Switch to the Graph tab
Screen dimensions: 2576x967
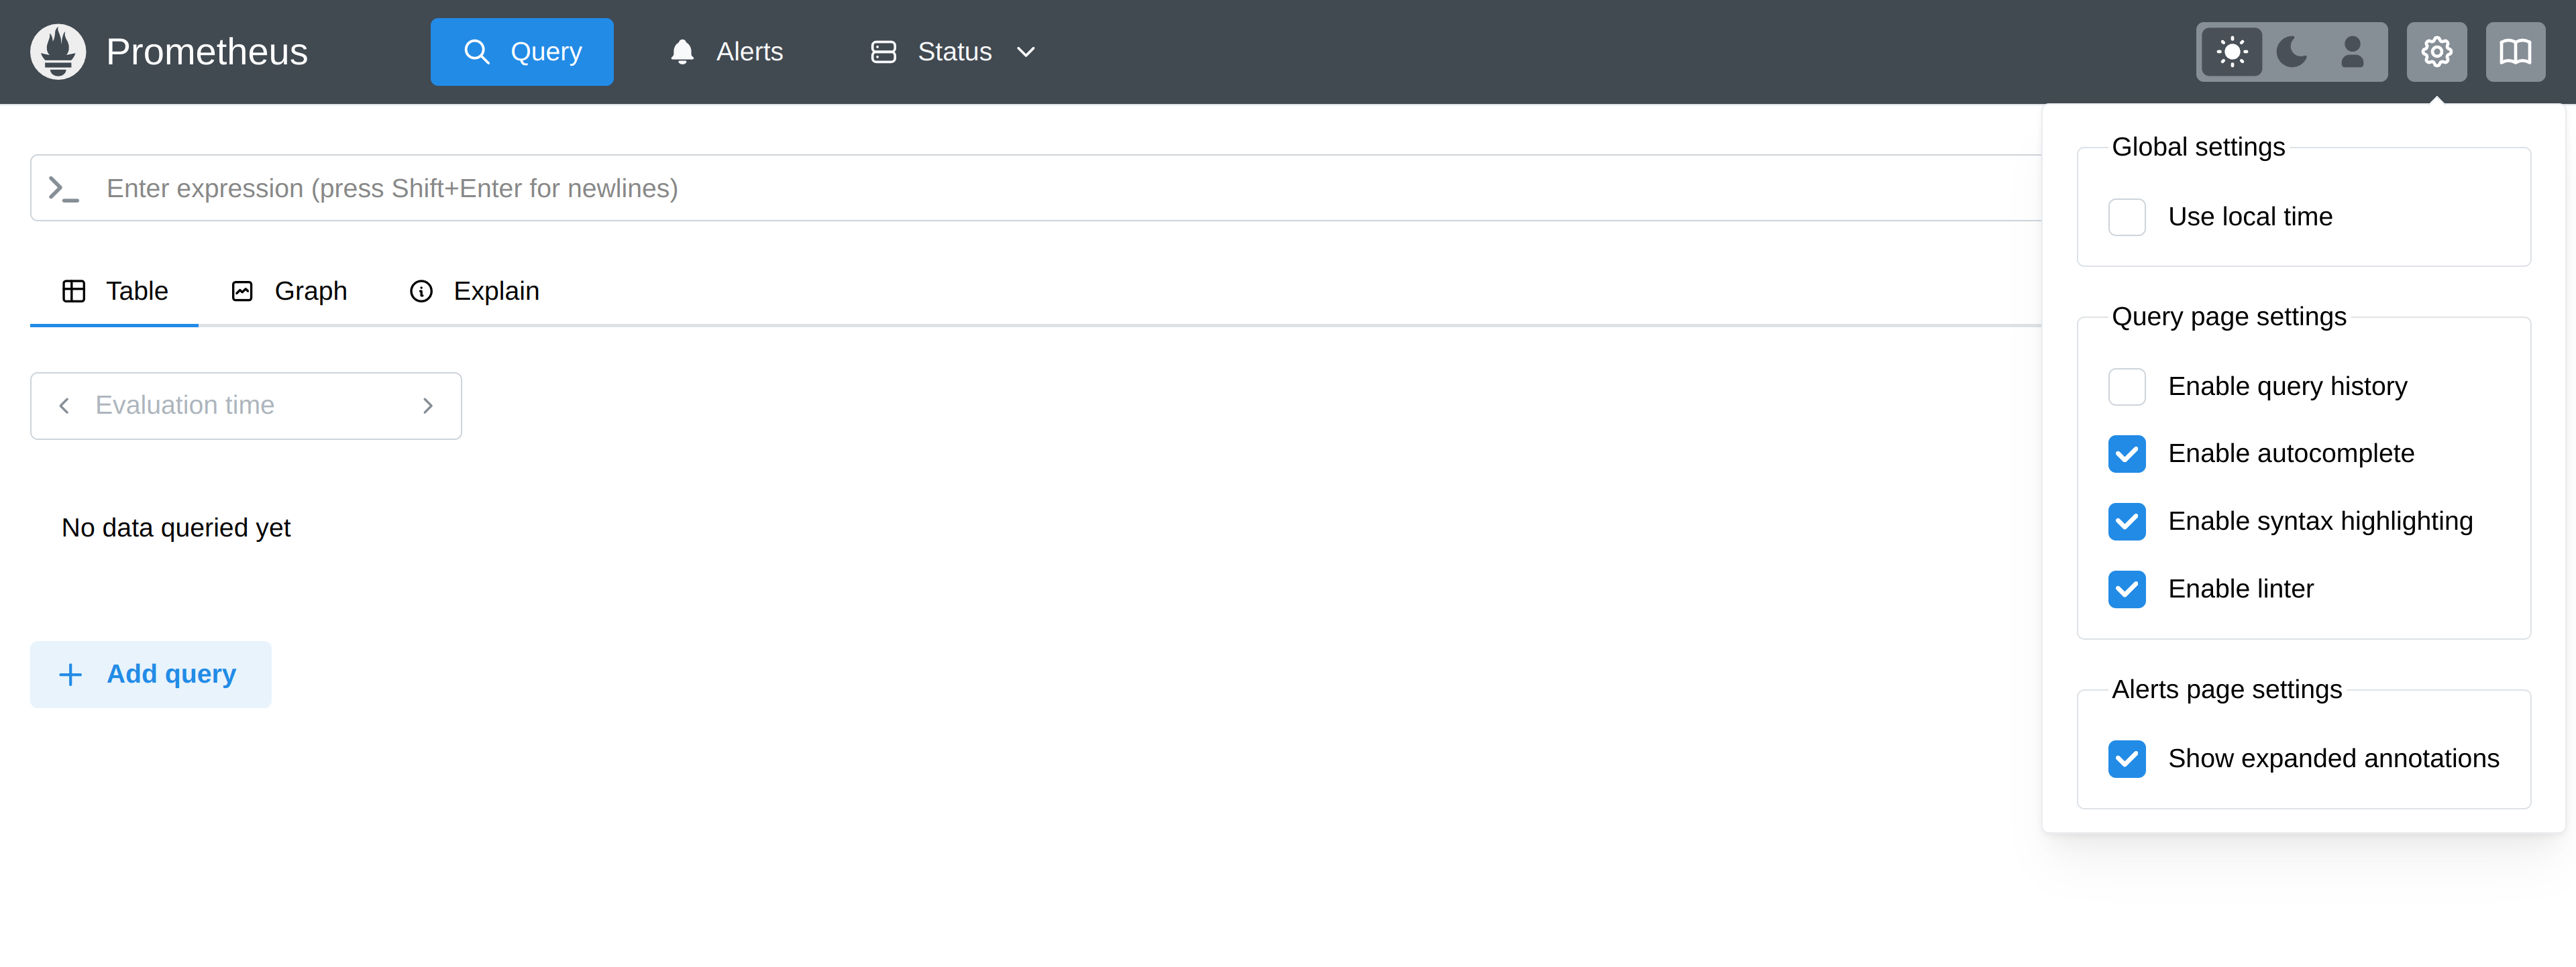(290, 292)
